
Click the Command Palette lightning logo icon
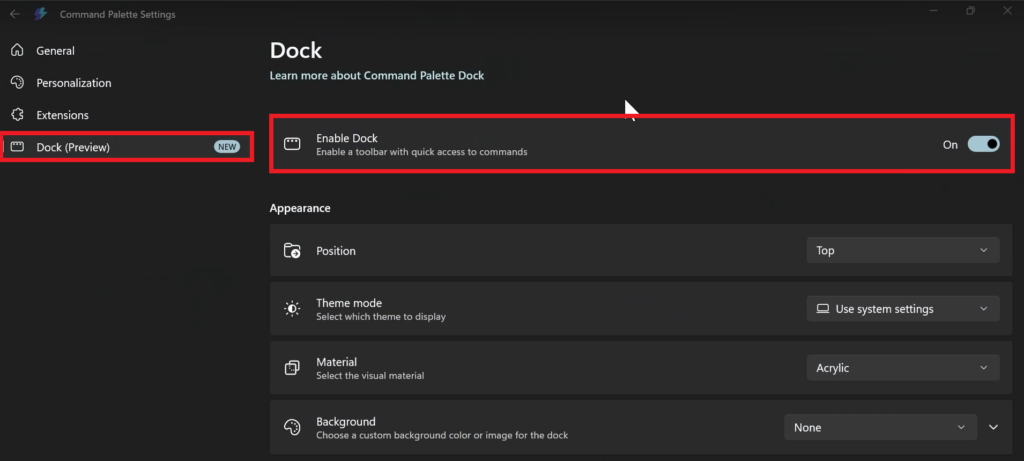(x=42, y=14)
